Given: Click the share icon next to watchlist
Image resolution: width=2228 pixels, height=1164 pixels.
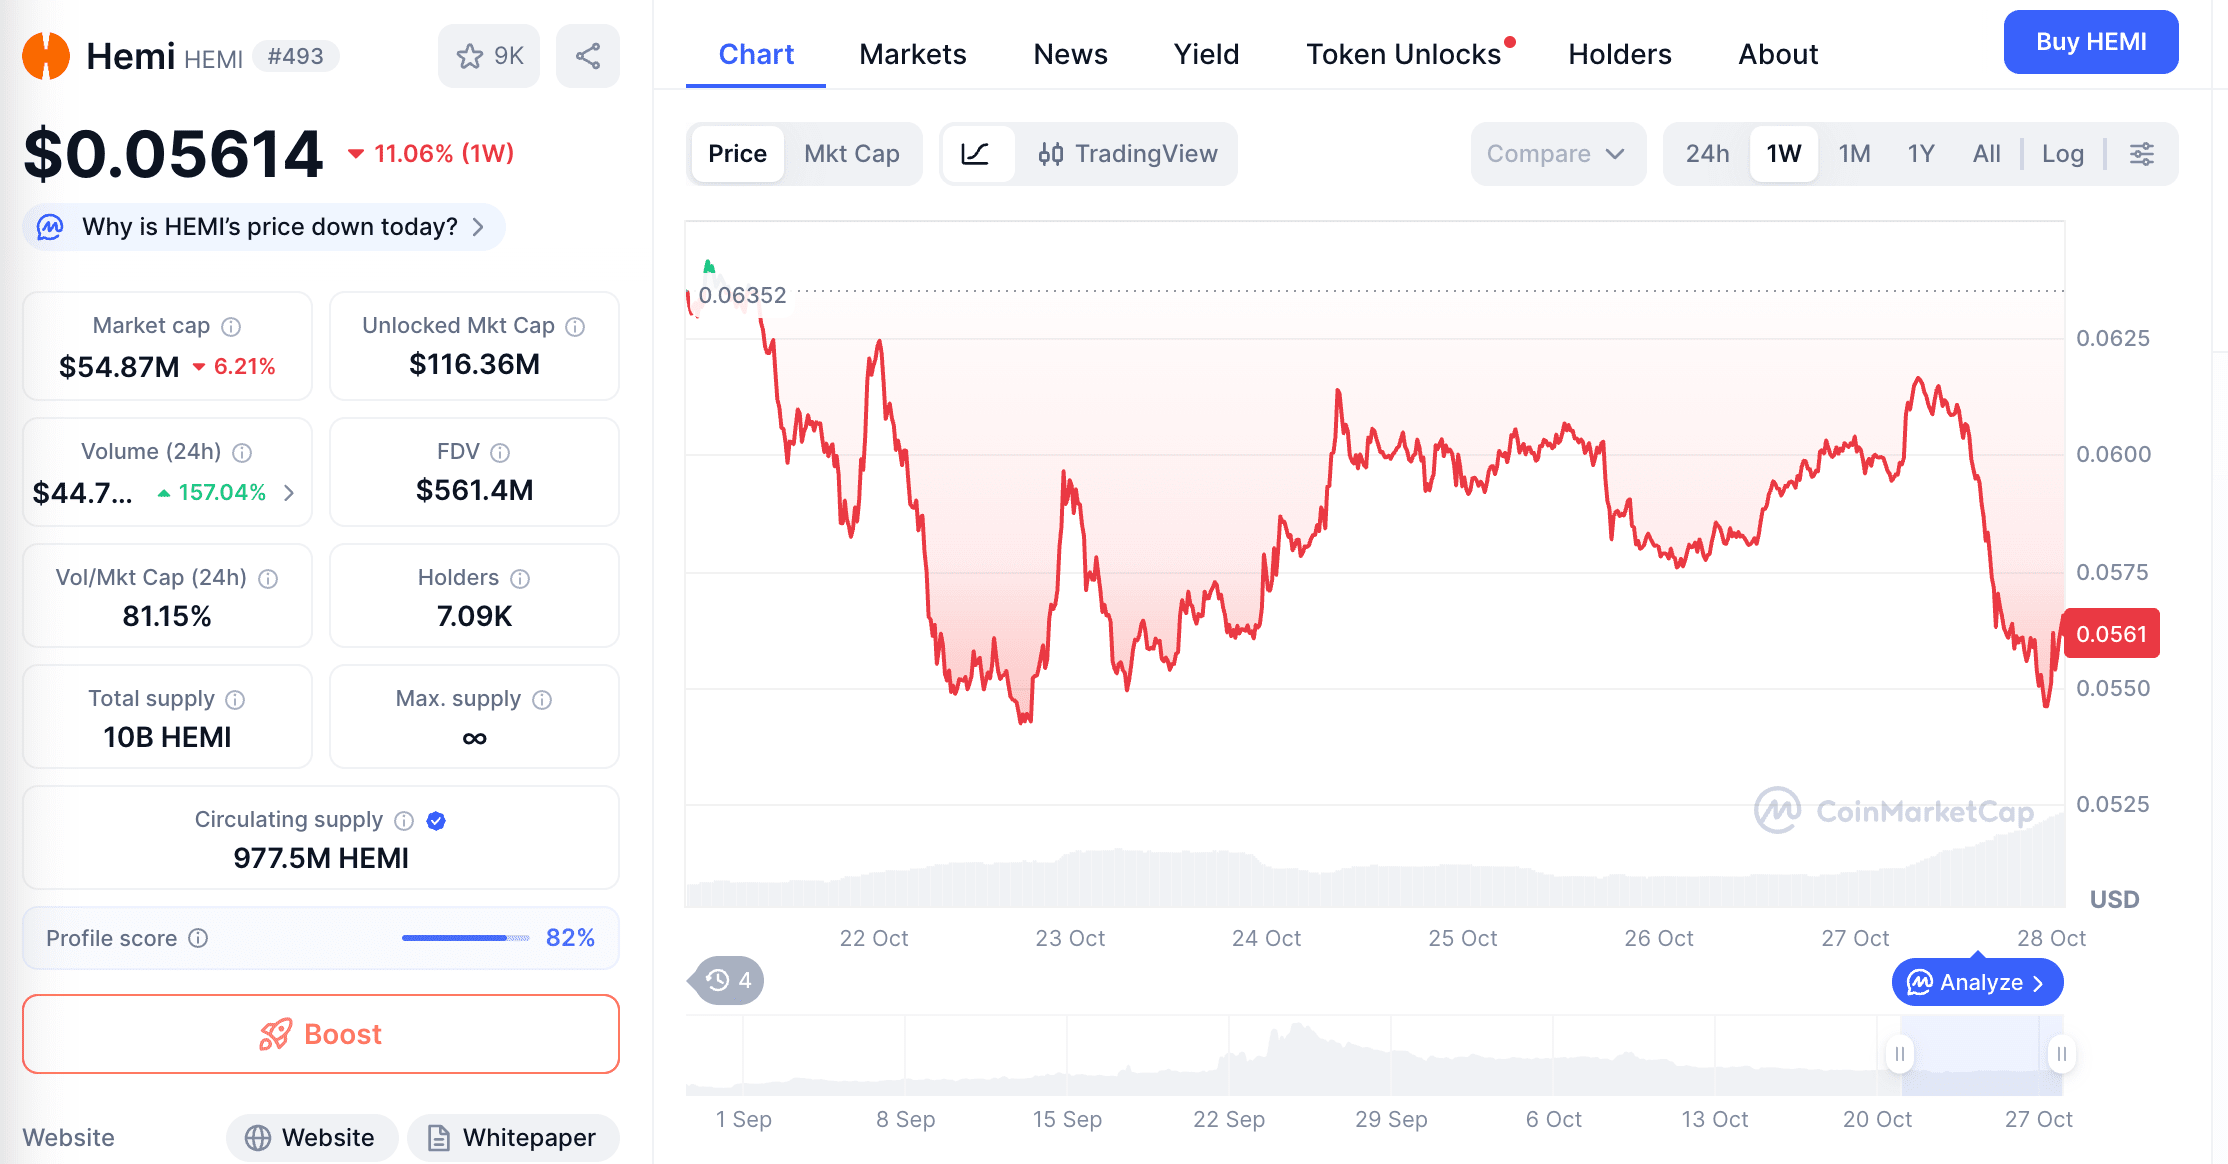Looking at the screenshot, I should click(x=588, y=56).
